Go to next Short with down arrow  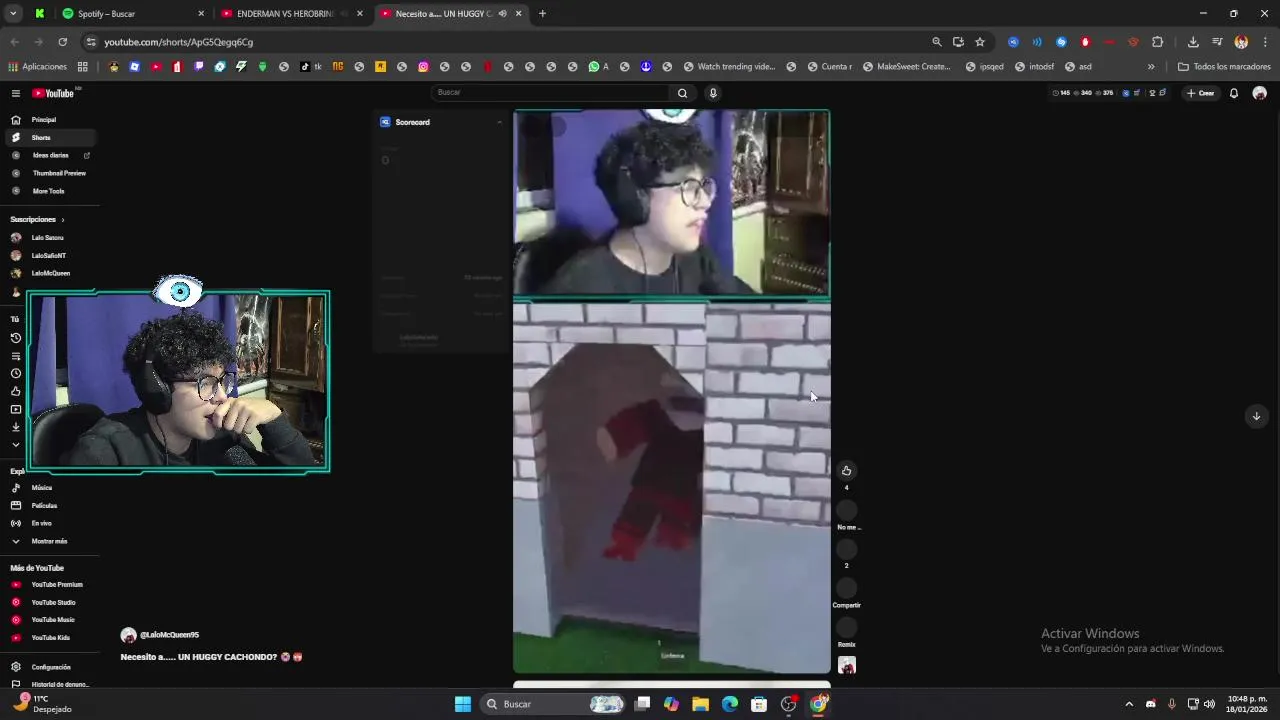tap(1257, 416)
